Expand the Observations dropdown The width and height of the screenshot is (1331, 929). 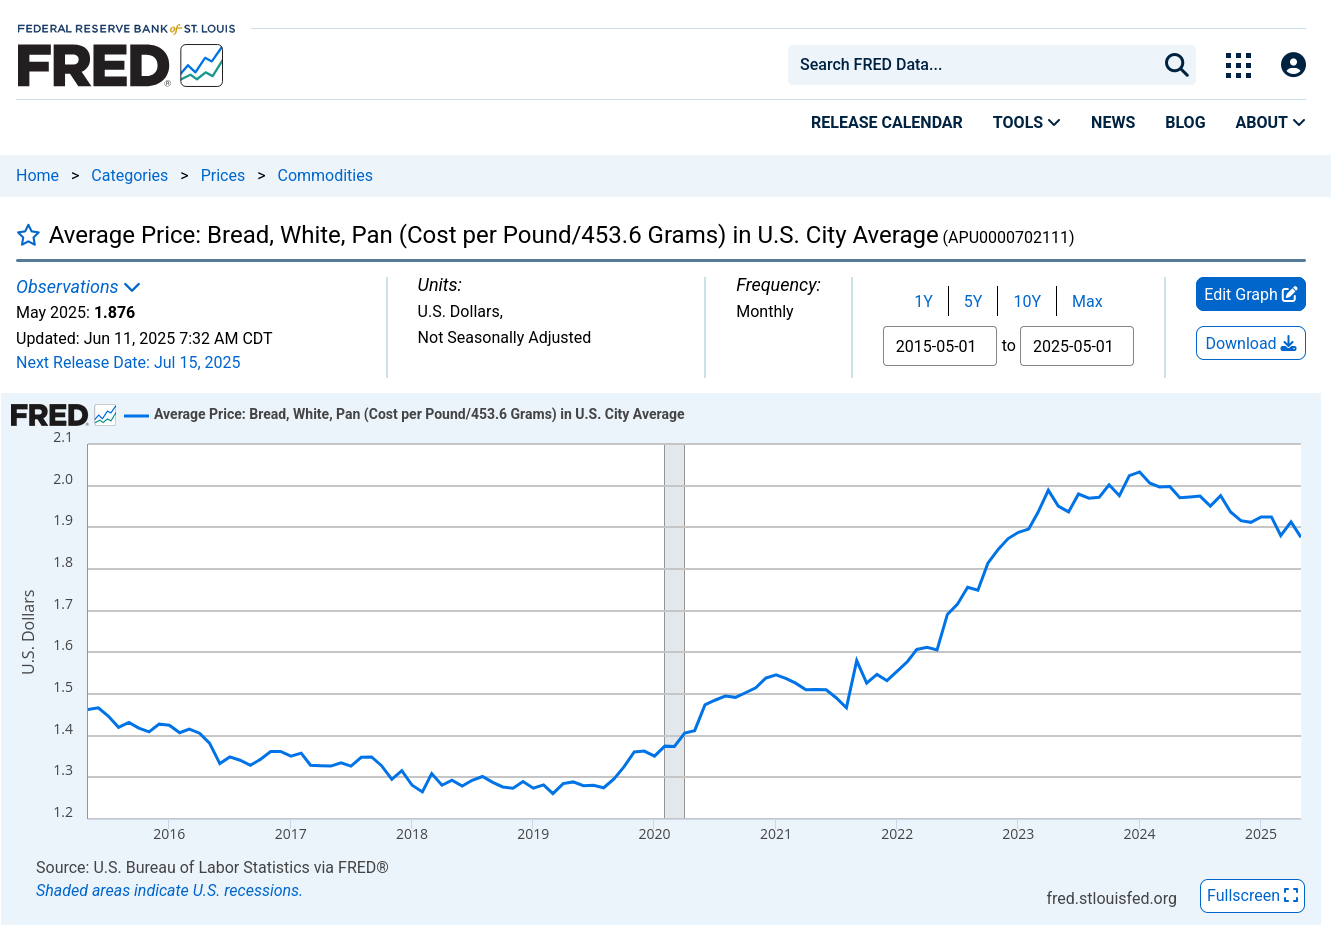pos(78,287)
